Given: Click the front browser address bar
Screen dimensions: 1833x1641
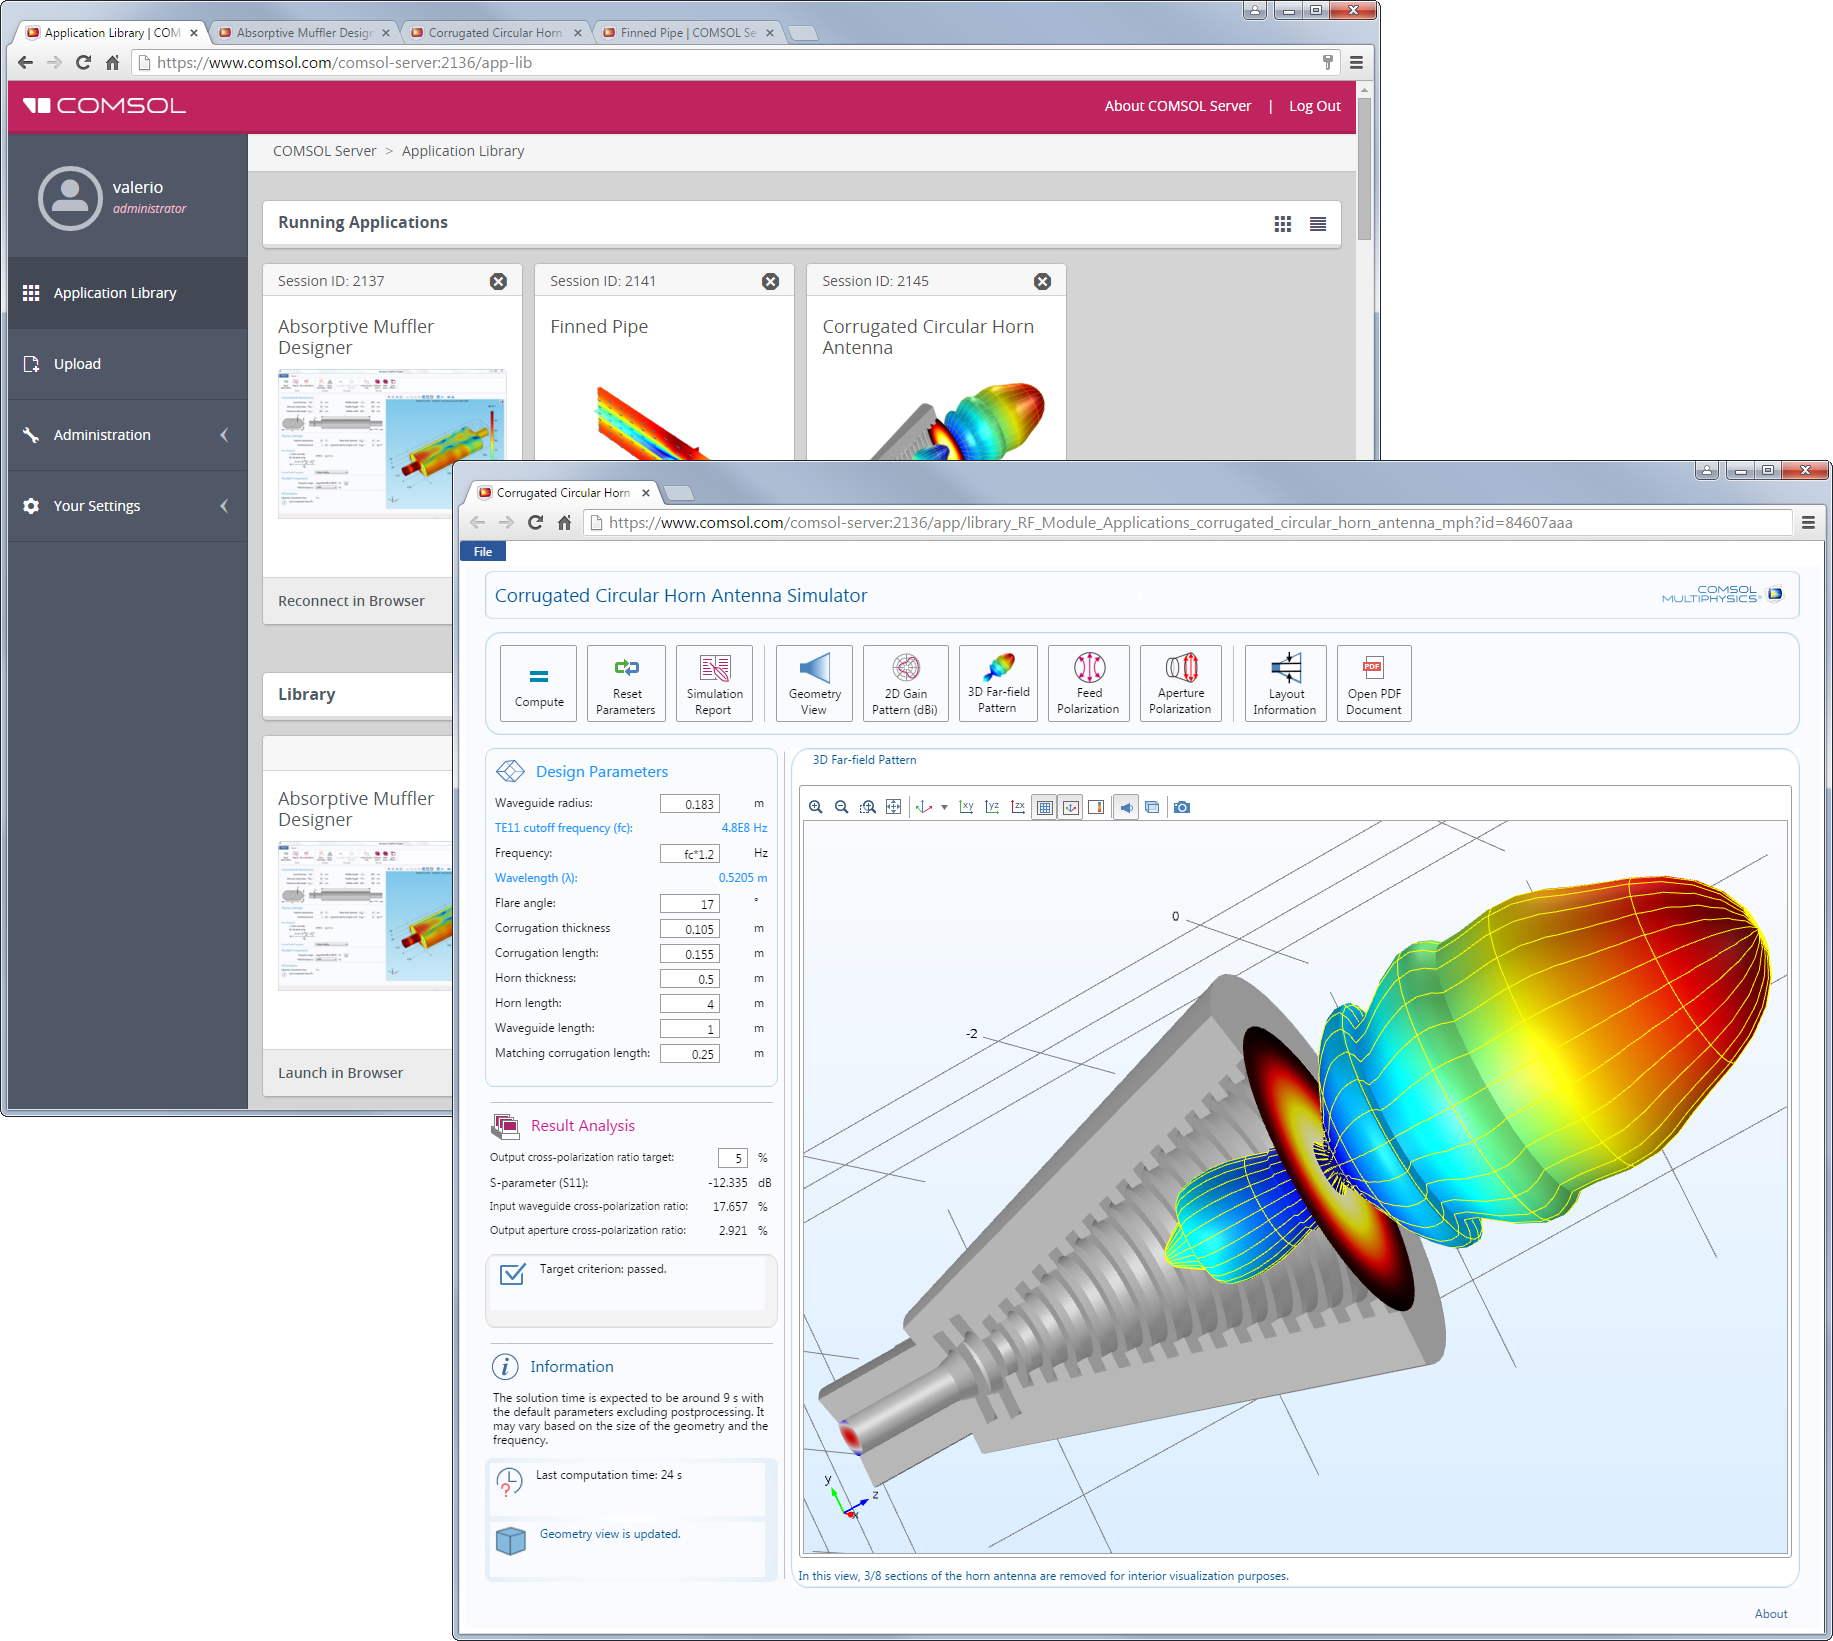Looking at the screenshot, I should tap(1189, 523).
